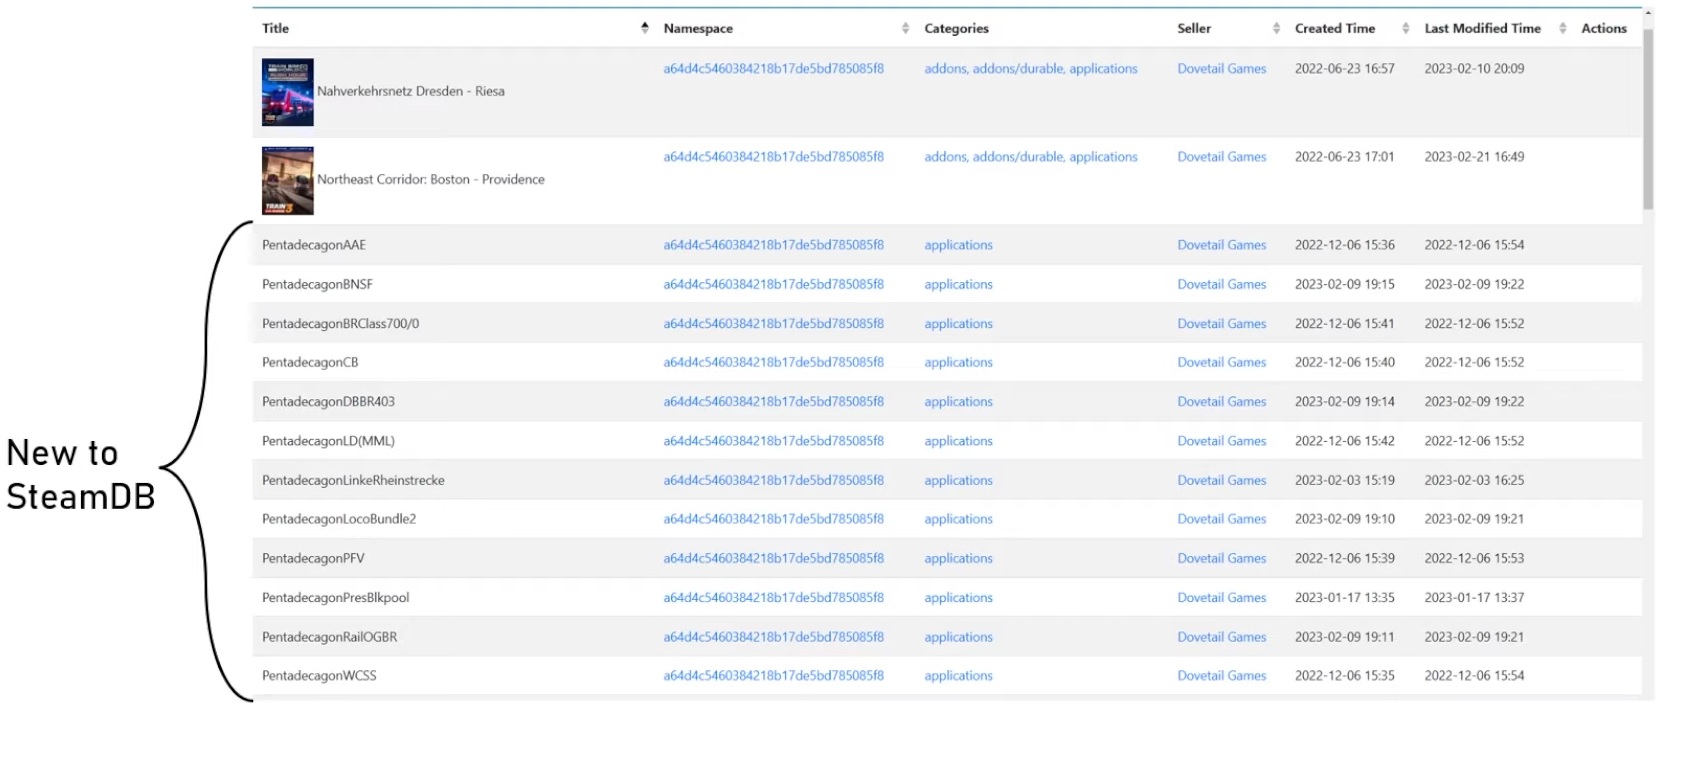The image size is (1693, 778).
Task: Click the Actions column header
Action: 1603,28
